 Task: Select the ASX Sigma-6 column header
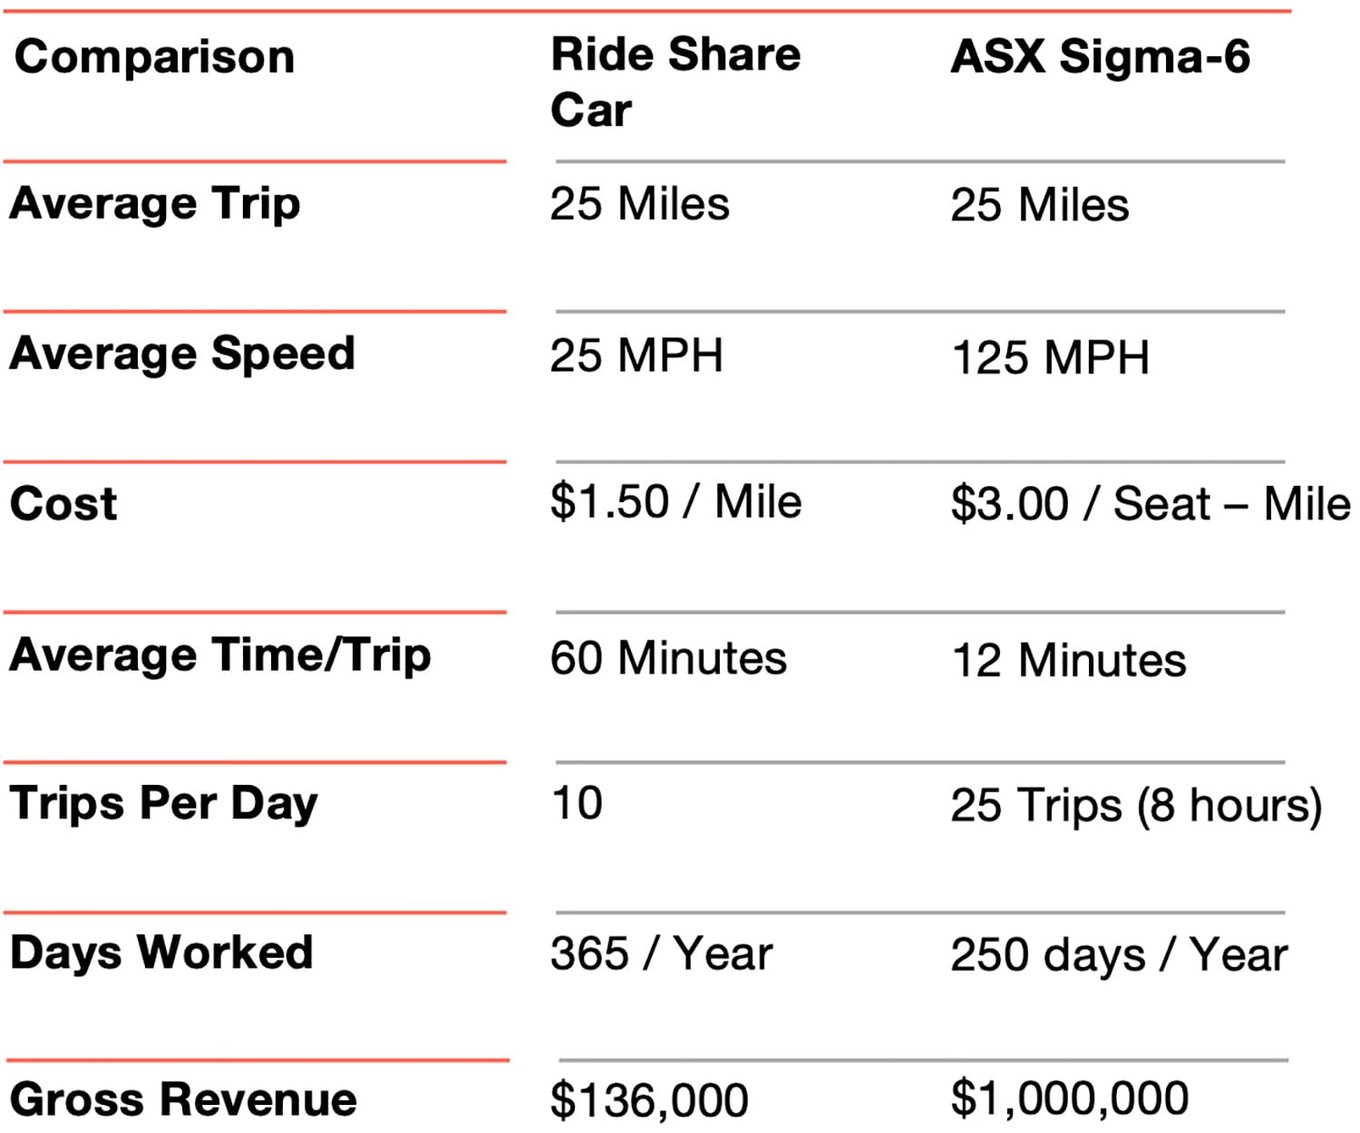coord(1100,57)
